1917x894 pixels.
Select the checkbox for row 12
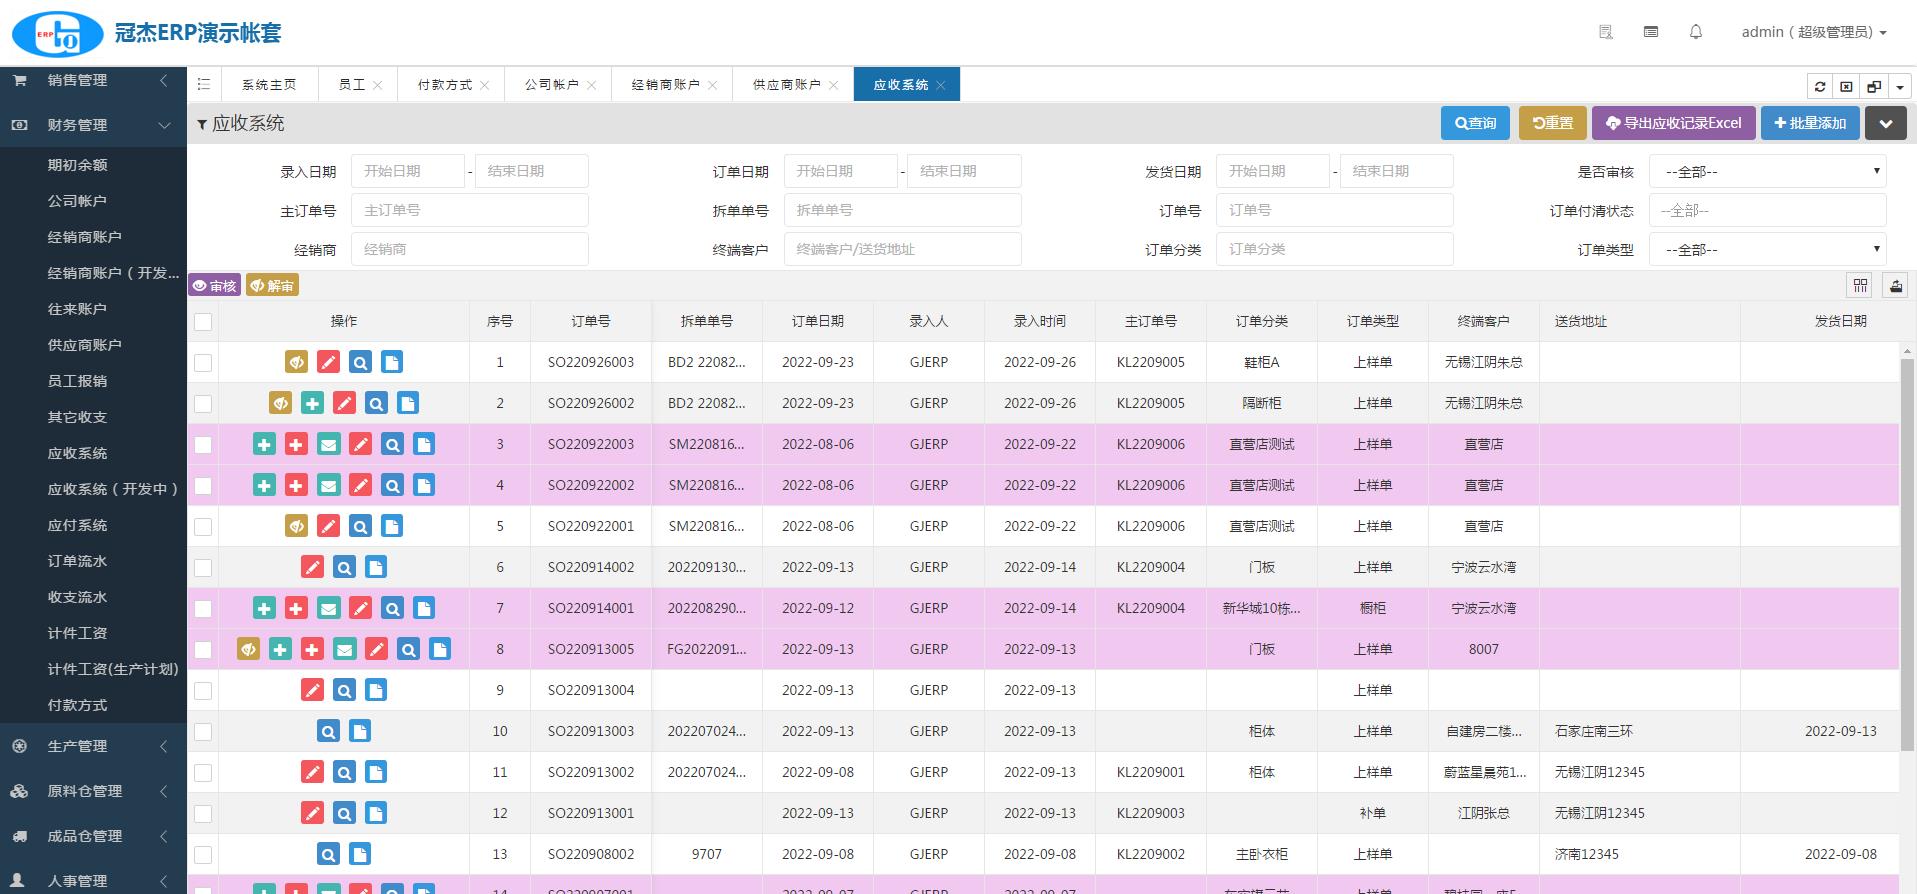(203, 813)
